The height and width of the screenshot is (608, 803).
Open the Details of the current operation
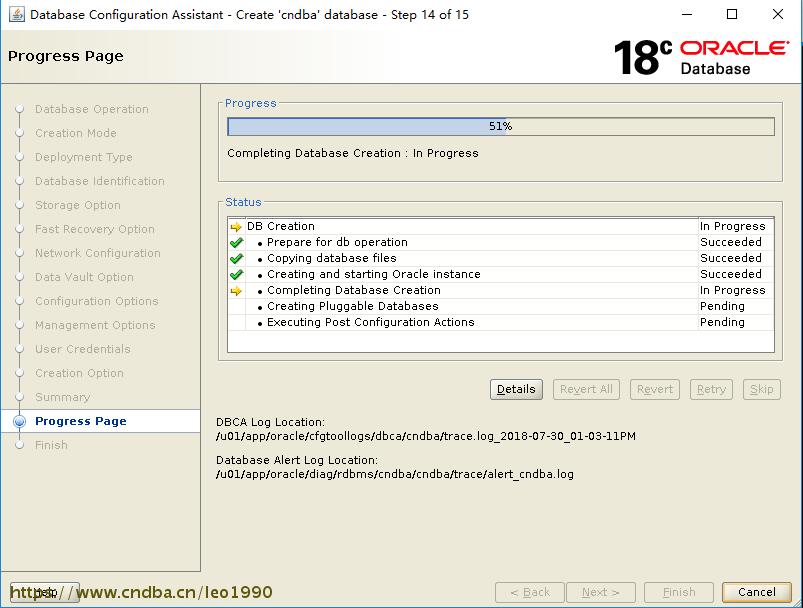516,389
